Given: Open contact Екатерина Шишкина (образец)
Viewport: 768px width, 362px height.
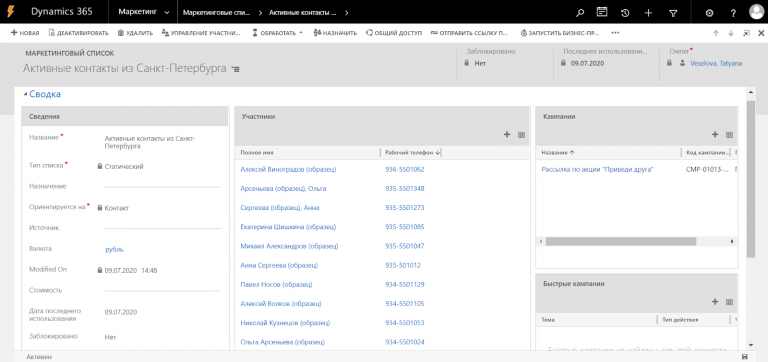Looking at the screenshot, I should coord(288,227).
